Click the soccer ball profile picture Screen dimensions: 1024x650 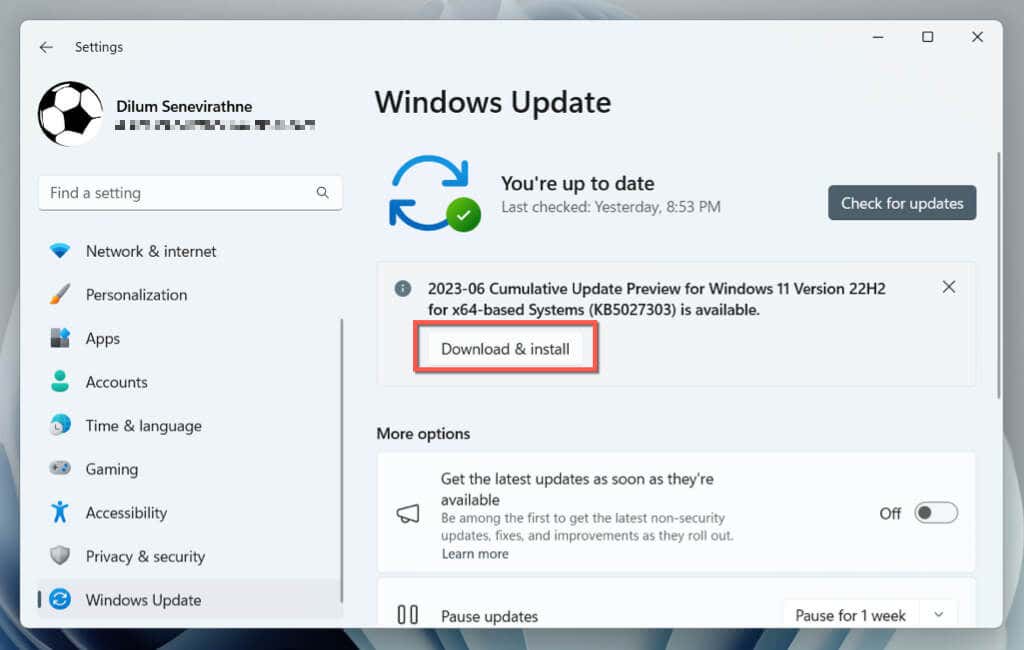pyautogui.click(x=71, y=114)
